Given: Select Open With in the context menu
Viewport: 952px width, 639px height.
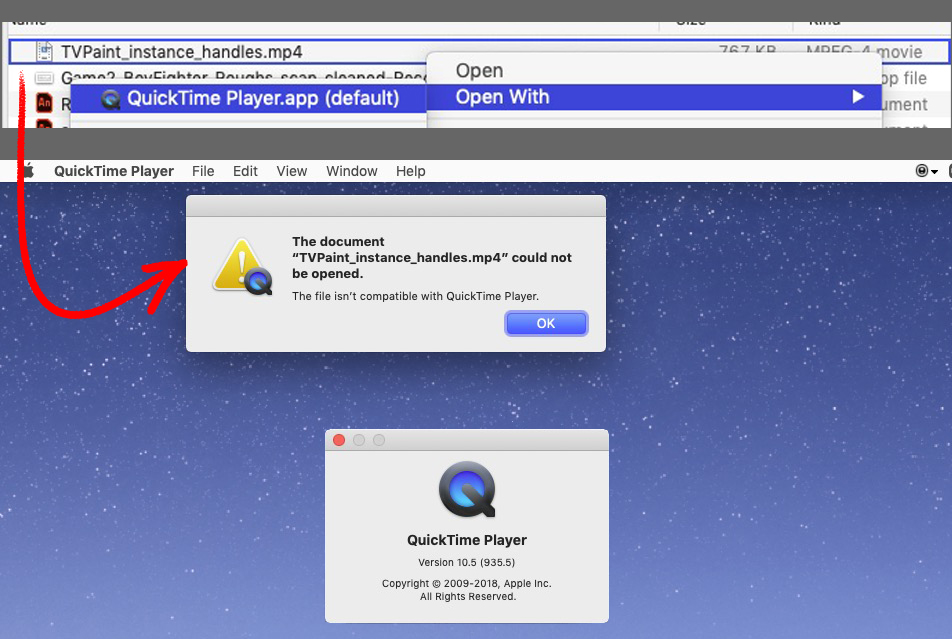Looking at the screenshot, I should [654, 97].
